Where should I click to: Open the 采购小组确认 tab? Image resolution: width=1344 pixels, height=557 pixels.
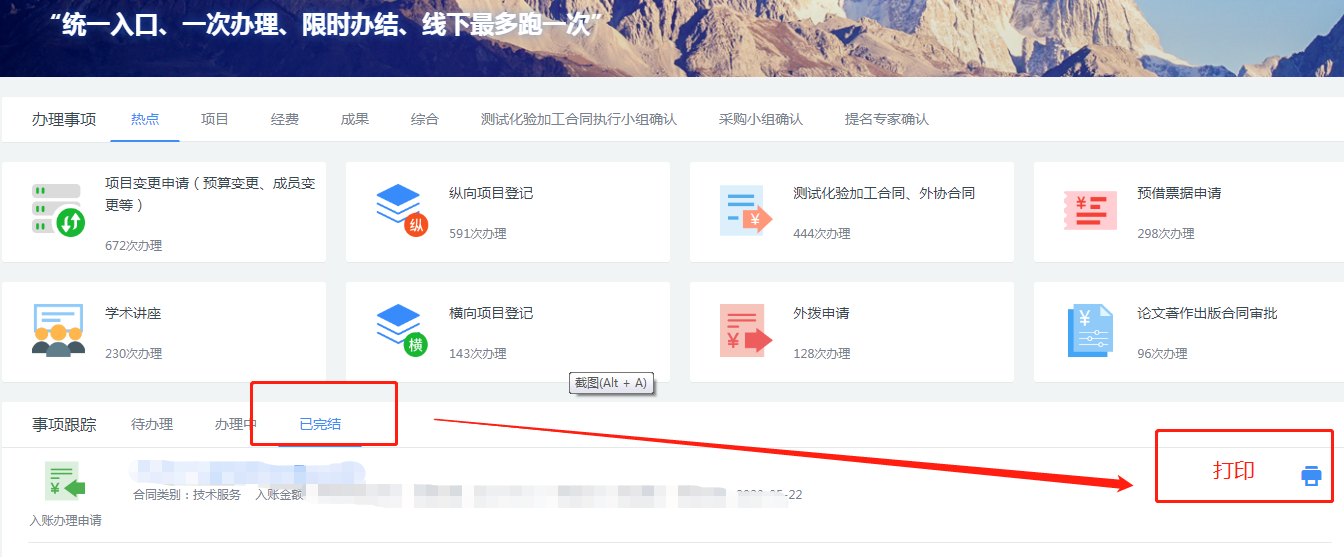coord(761,119)
